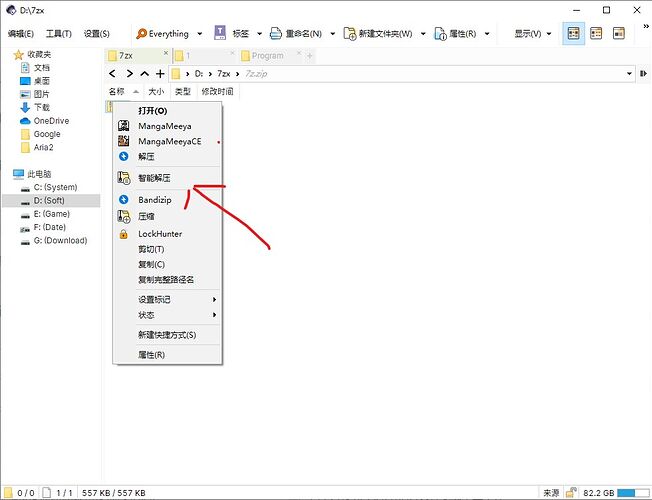The image size is (652, 500).
Task: Toggle the first highlighted layout view icon
Action: [573, 33]
